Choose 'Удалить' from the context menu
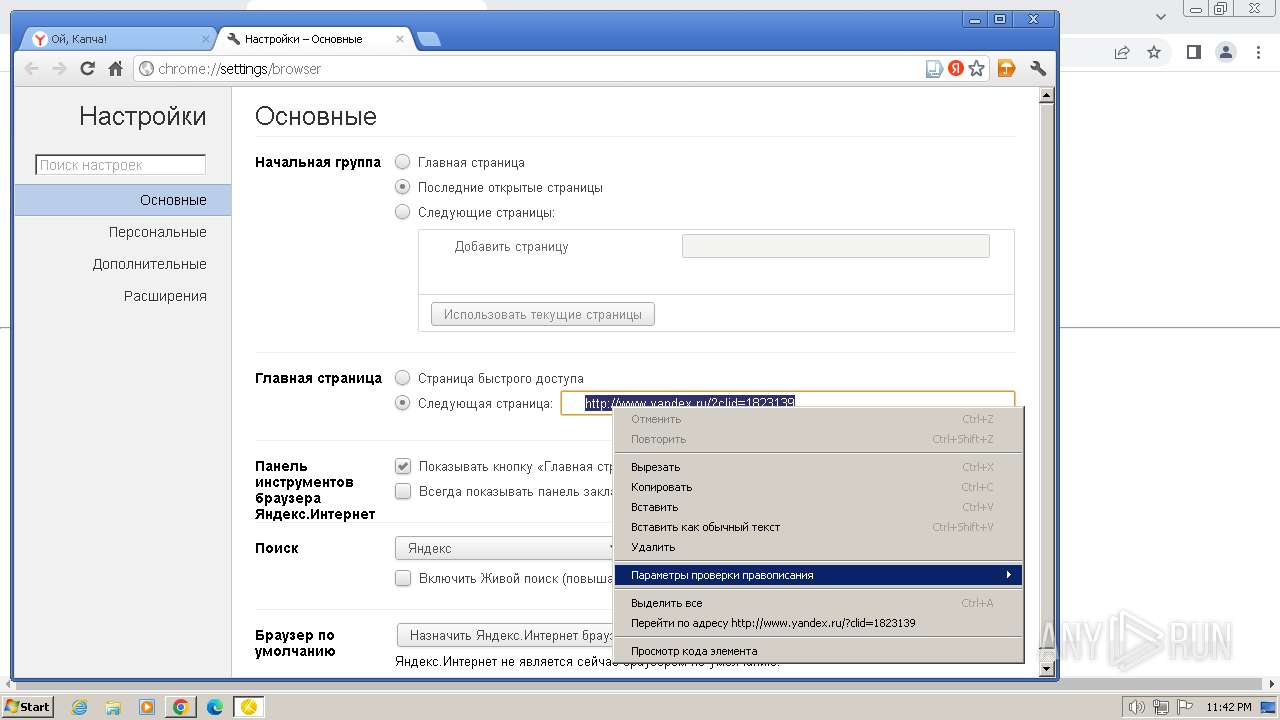Screen dimensions: 1280x720 [818, 547]
